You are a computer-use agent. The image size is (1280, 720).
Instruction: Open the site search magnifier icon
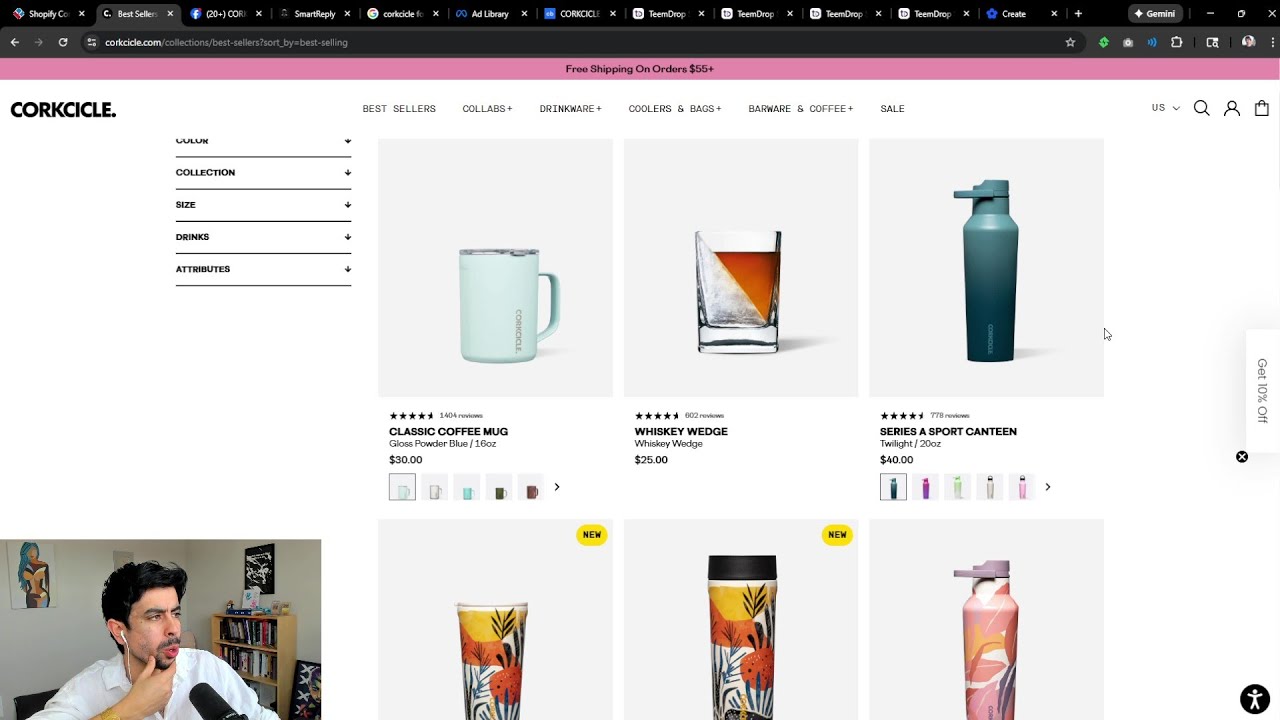[1202, 108]
